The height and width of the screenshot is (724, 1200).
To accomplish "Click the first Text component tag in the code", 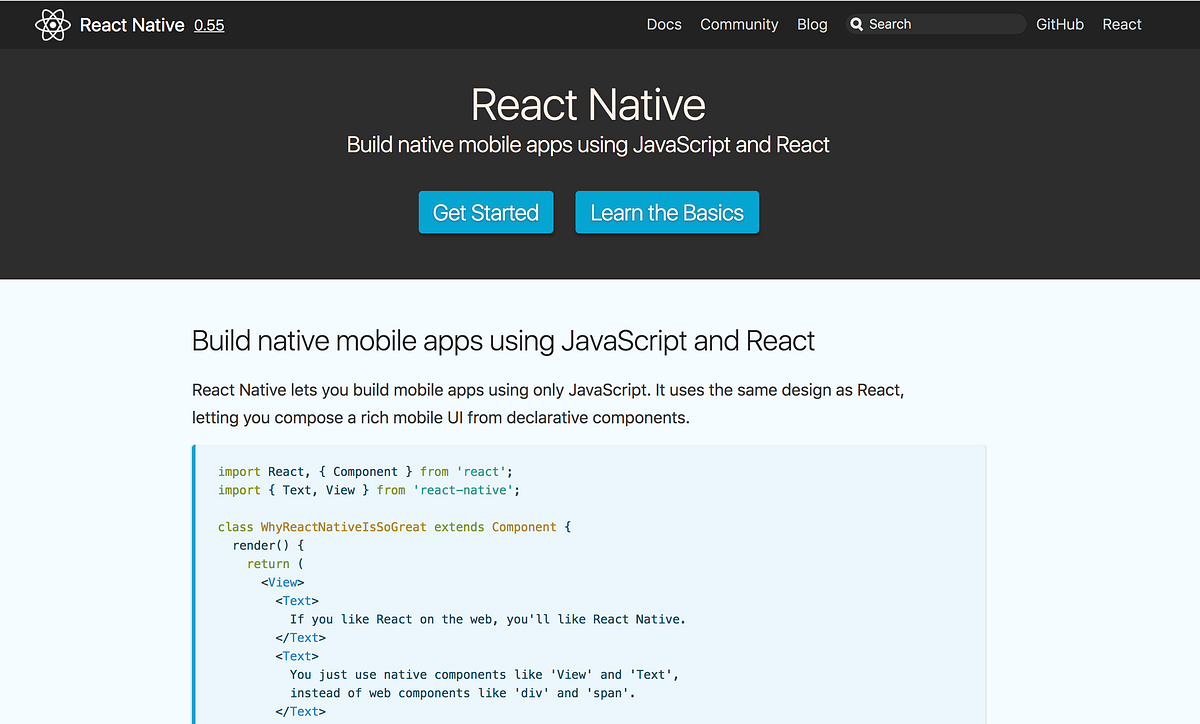I will coord(296,600).
